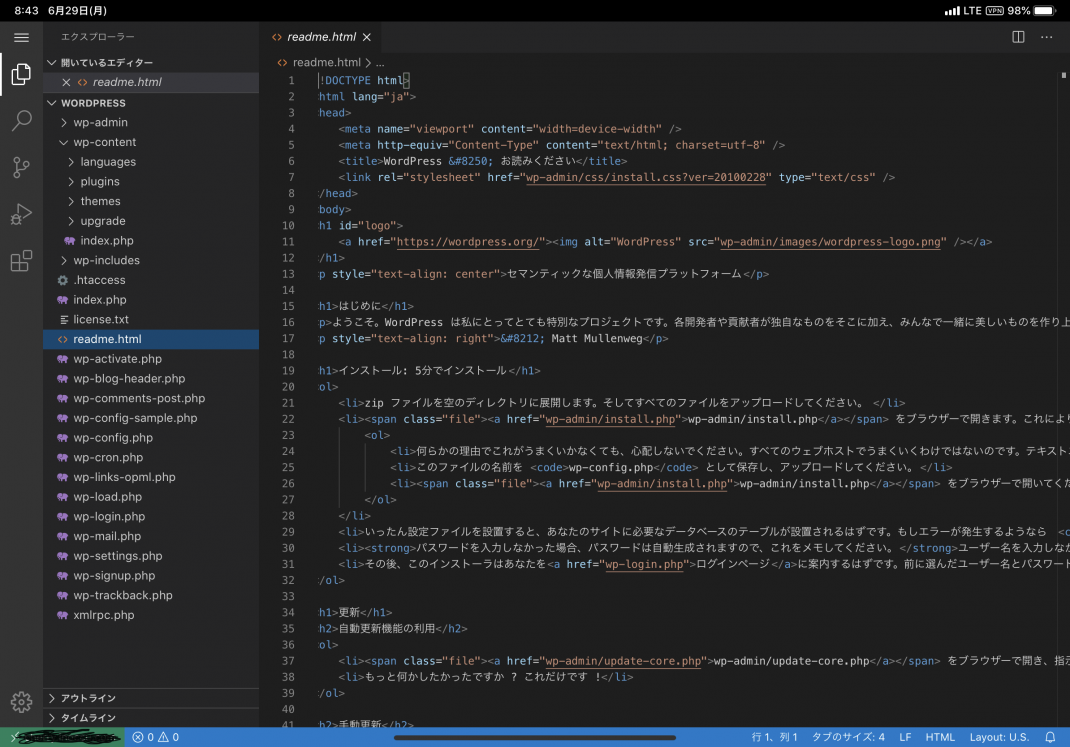Expand the languages folder
The width and height of the screenshot is (1070, 747).
click(x=71, y=162)
